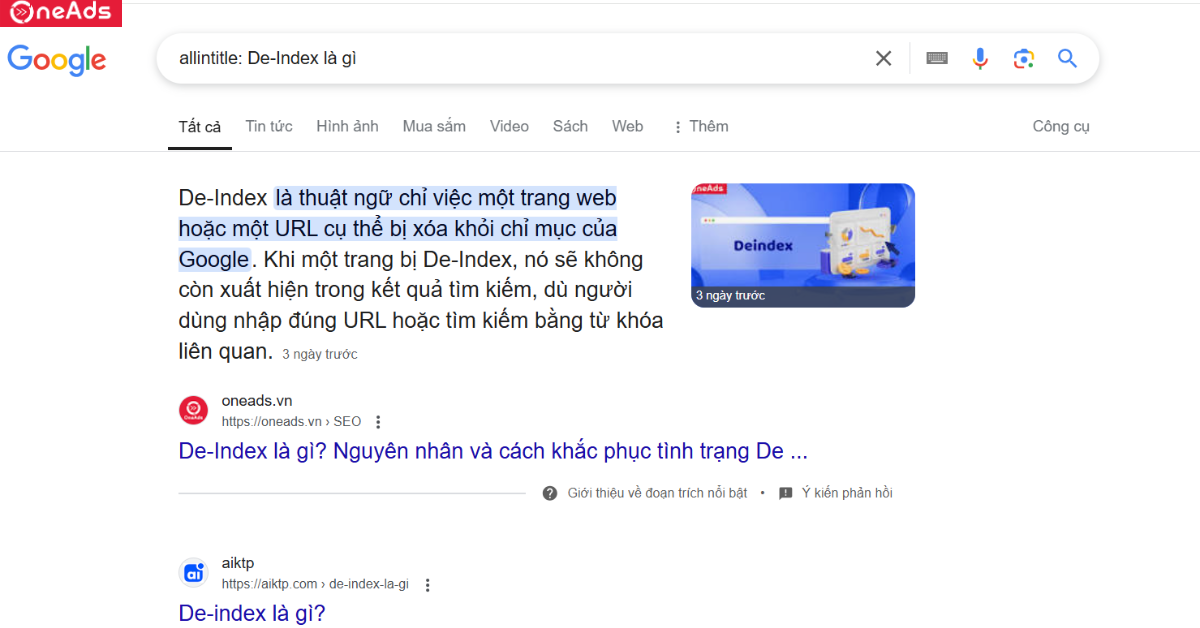Screen dimensions: 1200x628
Task: Click Ý kiến phản hồi feedback link
Action: (x=846, y=493)
